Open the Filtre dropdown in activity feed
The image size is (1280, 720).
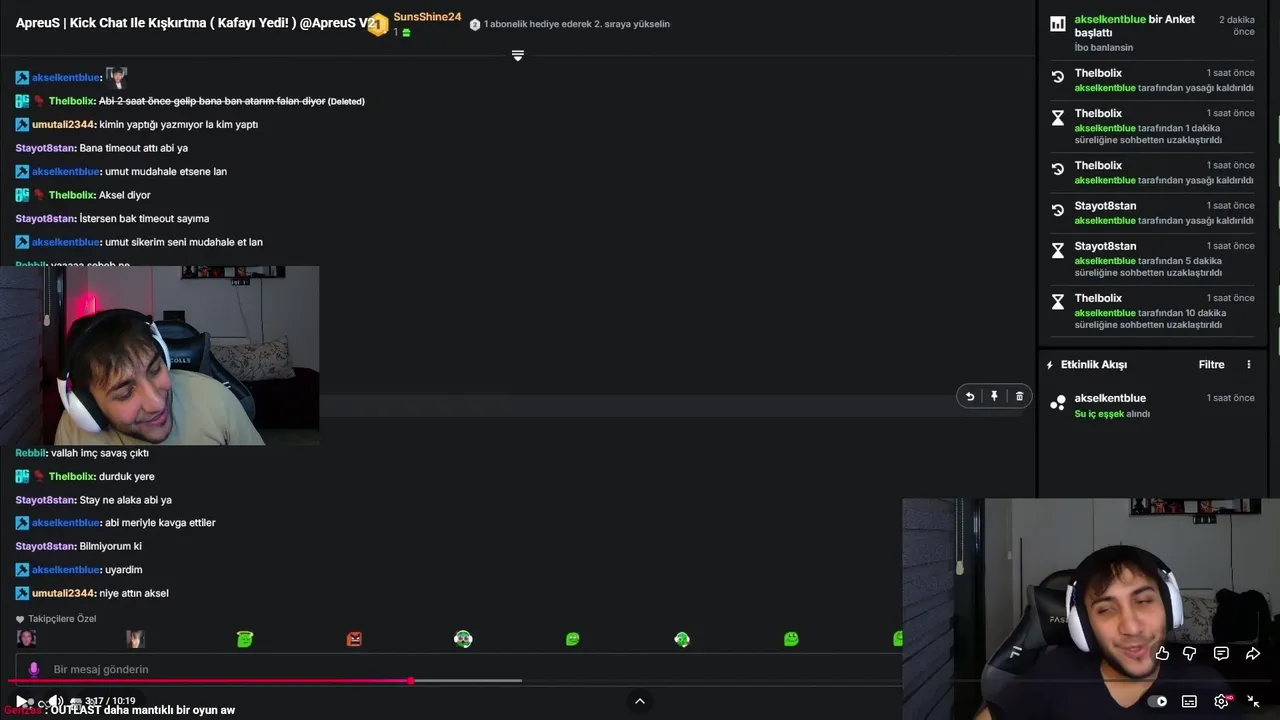[1211, 365]
